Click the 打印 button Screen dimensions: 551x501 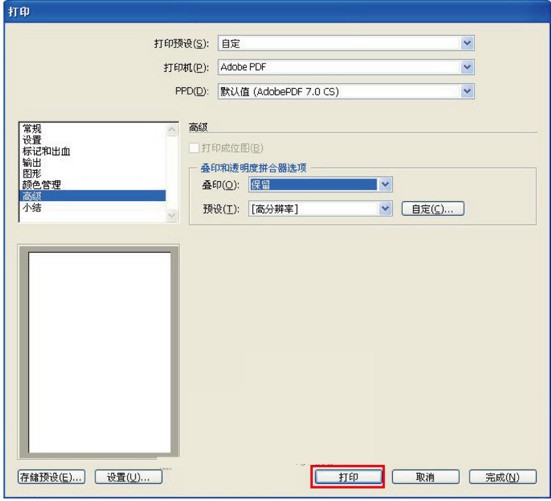(348, 477)
